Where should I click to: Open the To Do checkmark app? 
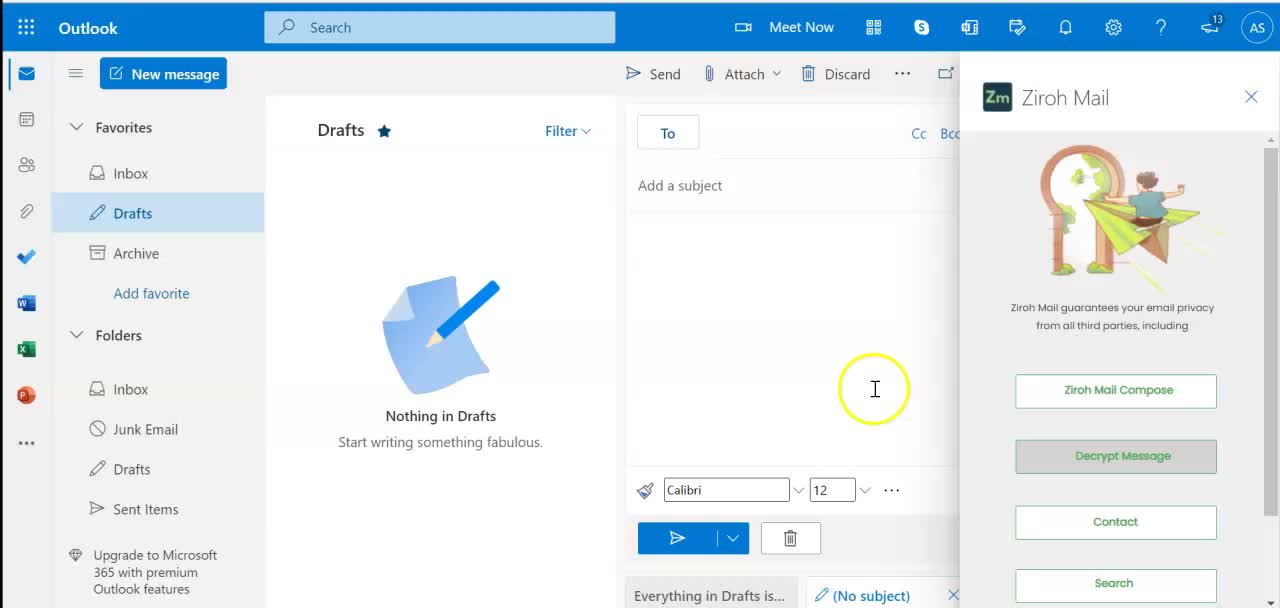[27, 257]
